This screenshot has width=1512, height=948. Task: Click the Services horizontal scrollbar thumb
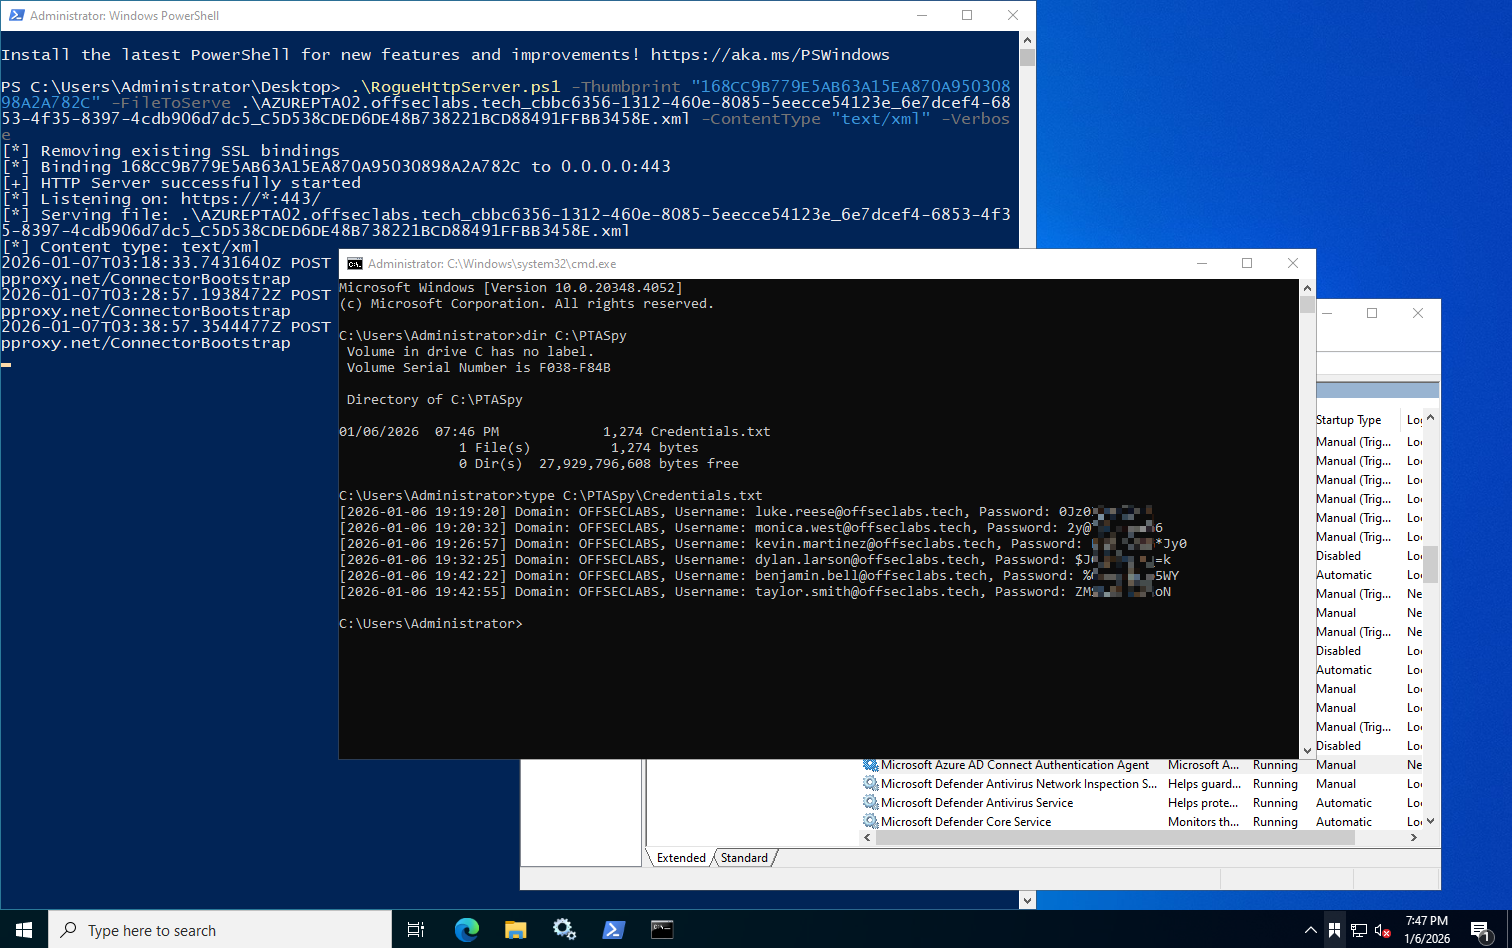(x=1115, y=838)
